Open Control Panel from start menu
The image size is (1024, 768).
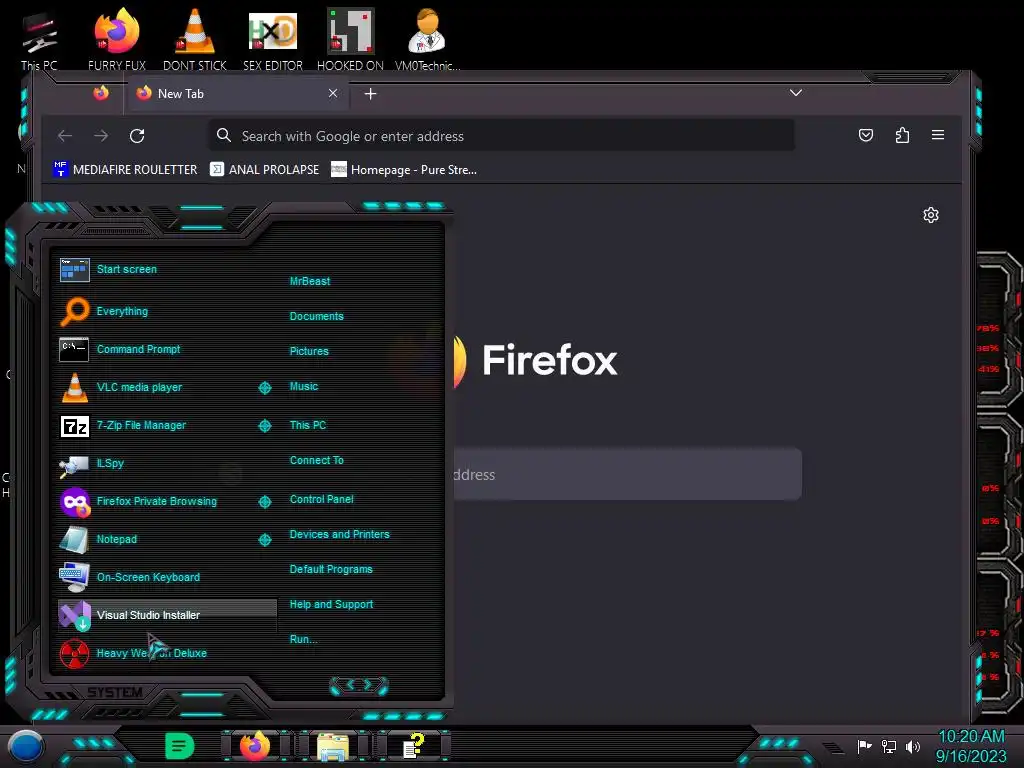pos(321,500)
